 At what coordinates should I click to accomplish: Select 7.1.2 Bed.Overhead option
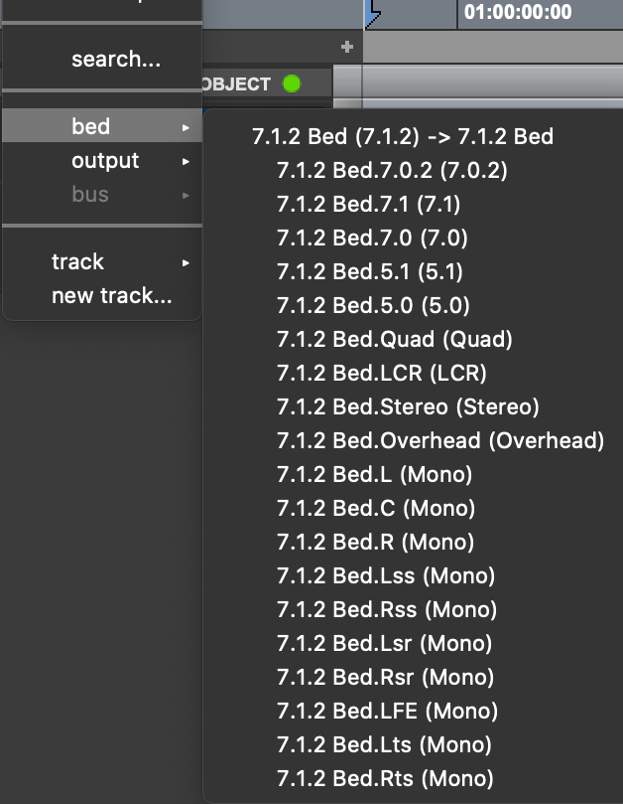pos(440,441)
